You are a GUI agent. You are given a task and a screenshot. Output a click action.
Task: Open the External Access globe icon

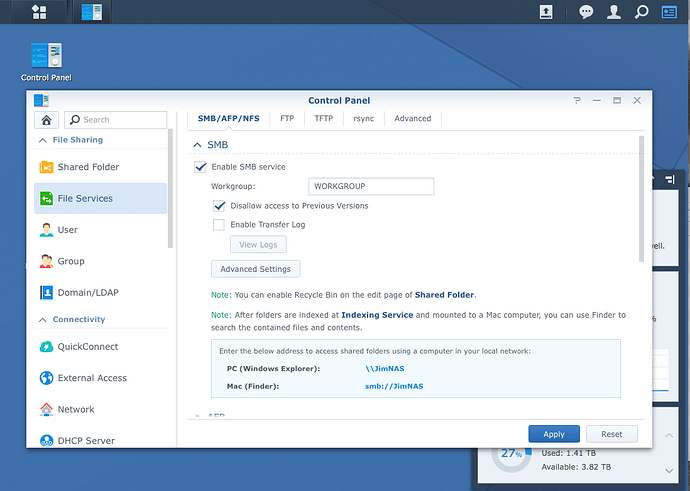click(46, 378)
